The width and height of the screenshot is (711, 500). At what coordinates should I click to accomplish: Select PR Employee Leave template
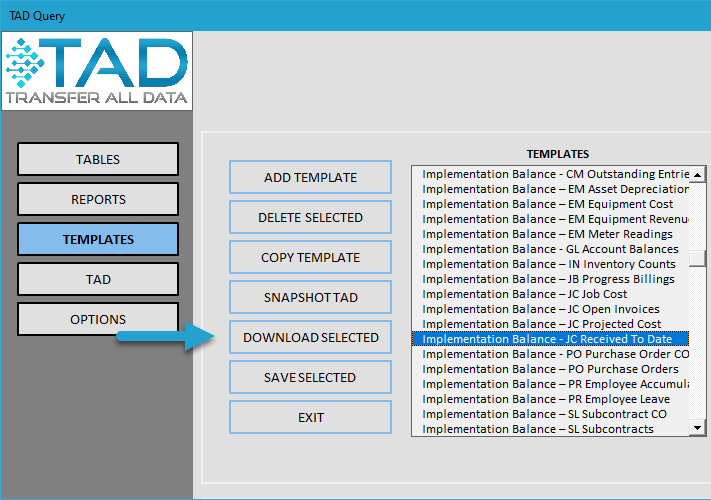click(550, 399)
